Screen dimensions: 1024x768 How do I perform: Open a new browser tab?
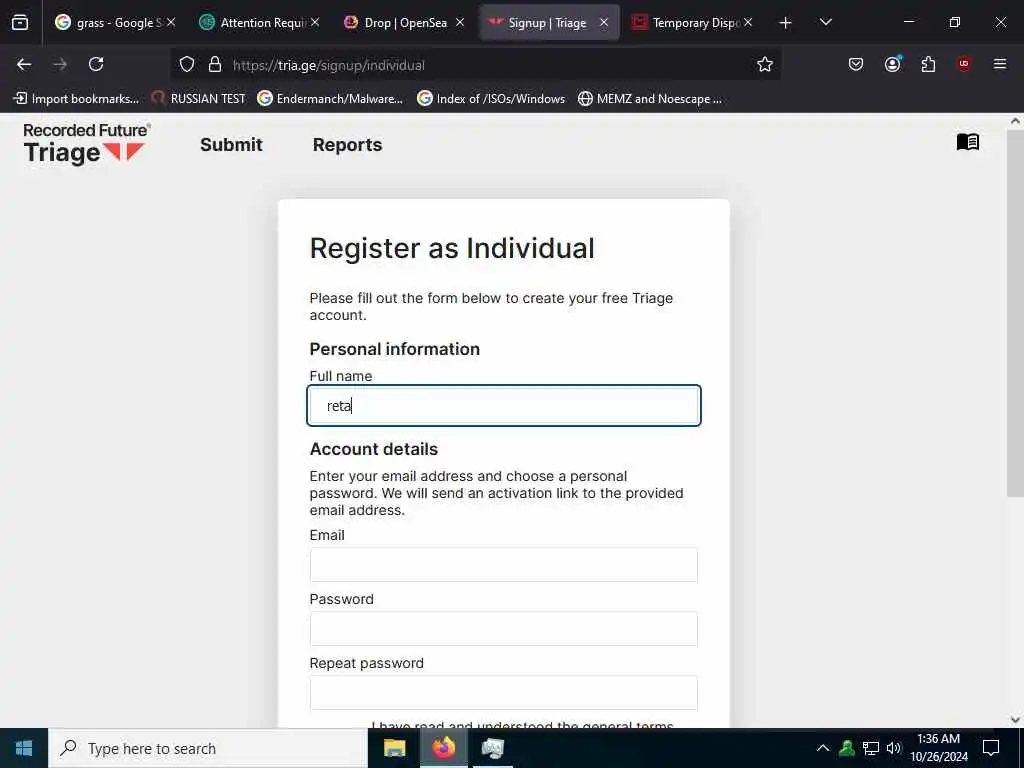(786, 23)
